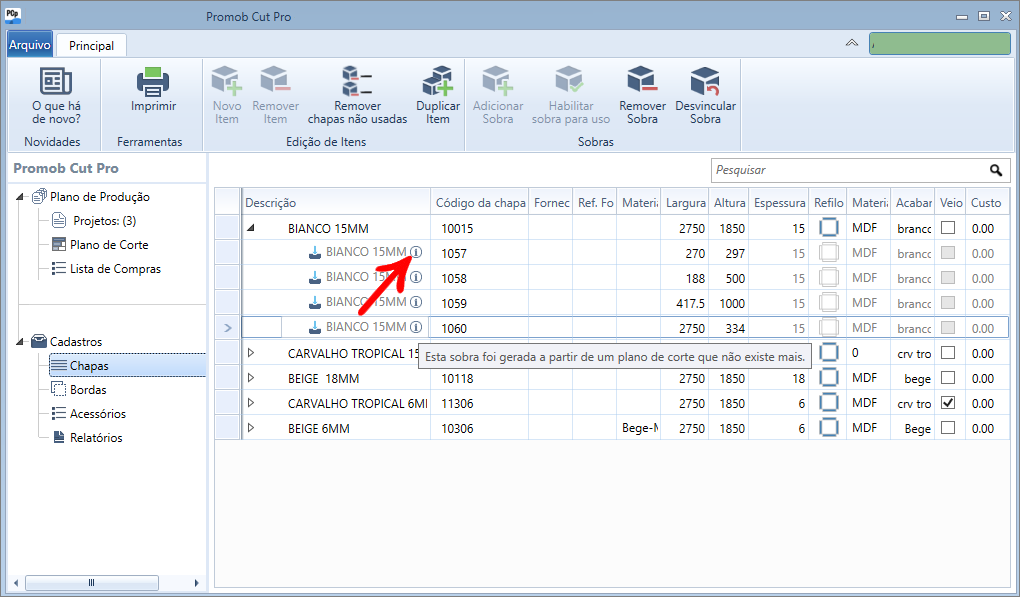Image resolution: width=1020 pixels, height=597 pixels.
Task: Expand the BEIGE 18MM row
Action: pos(250,378)
